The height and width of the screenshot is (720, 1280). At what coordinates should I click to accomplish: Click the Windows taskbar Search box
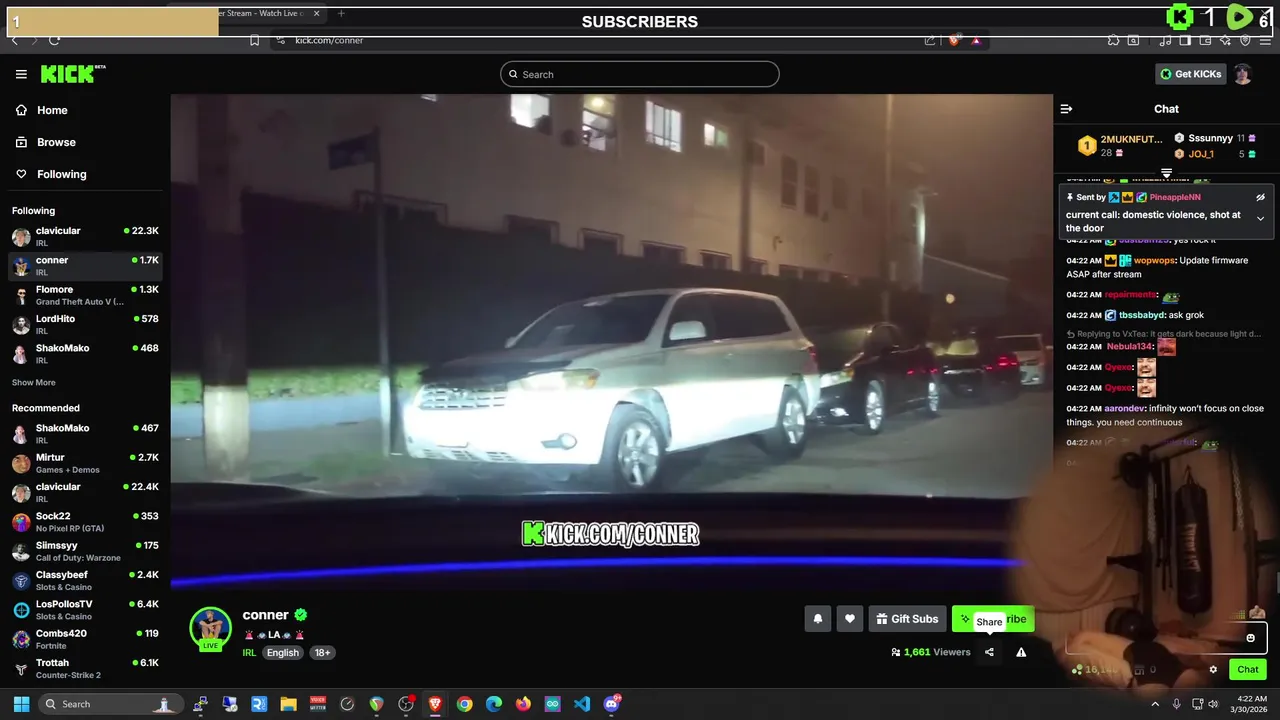(110, 704)
